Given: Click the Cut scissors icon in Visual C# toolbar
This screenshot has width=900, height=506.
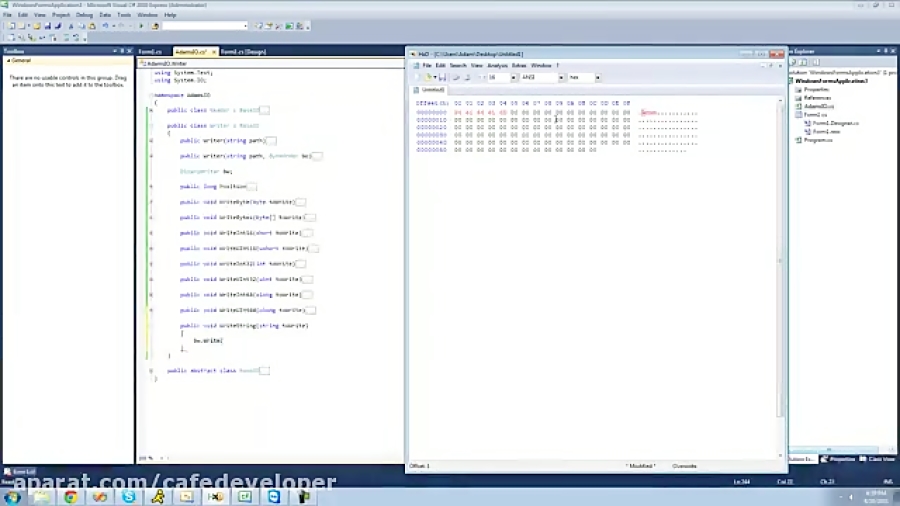Looking at the screenshot, I should coord(71,26).
